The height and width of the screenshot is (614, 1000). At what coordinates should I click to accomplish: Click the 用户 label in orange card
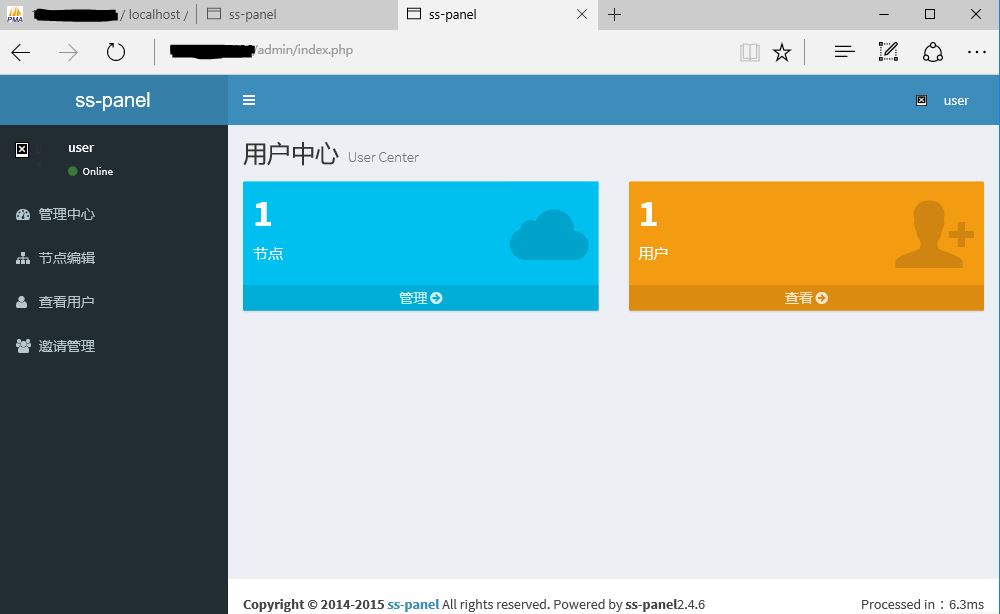[653, 254]
